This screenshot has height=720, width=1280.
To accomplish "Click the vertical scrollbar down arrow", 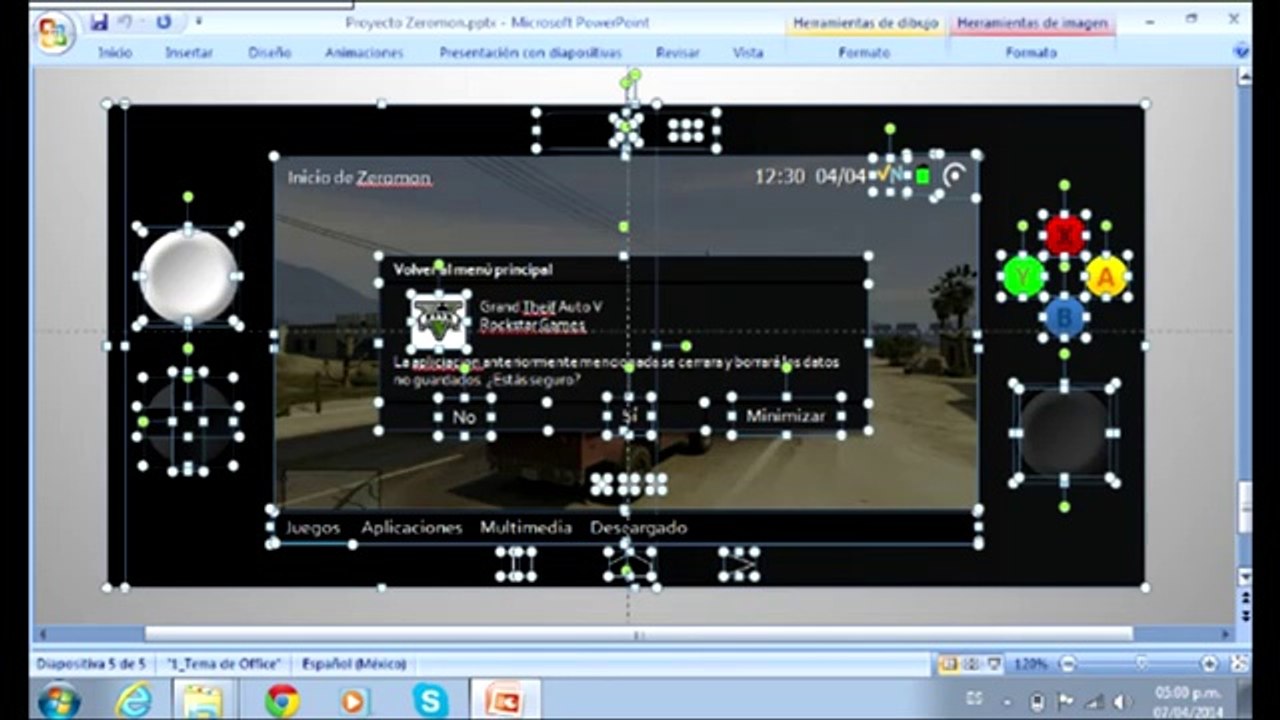I will (x=1244, y=576).
